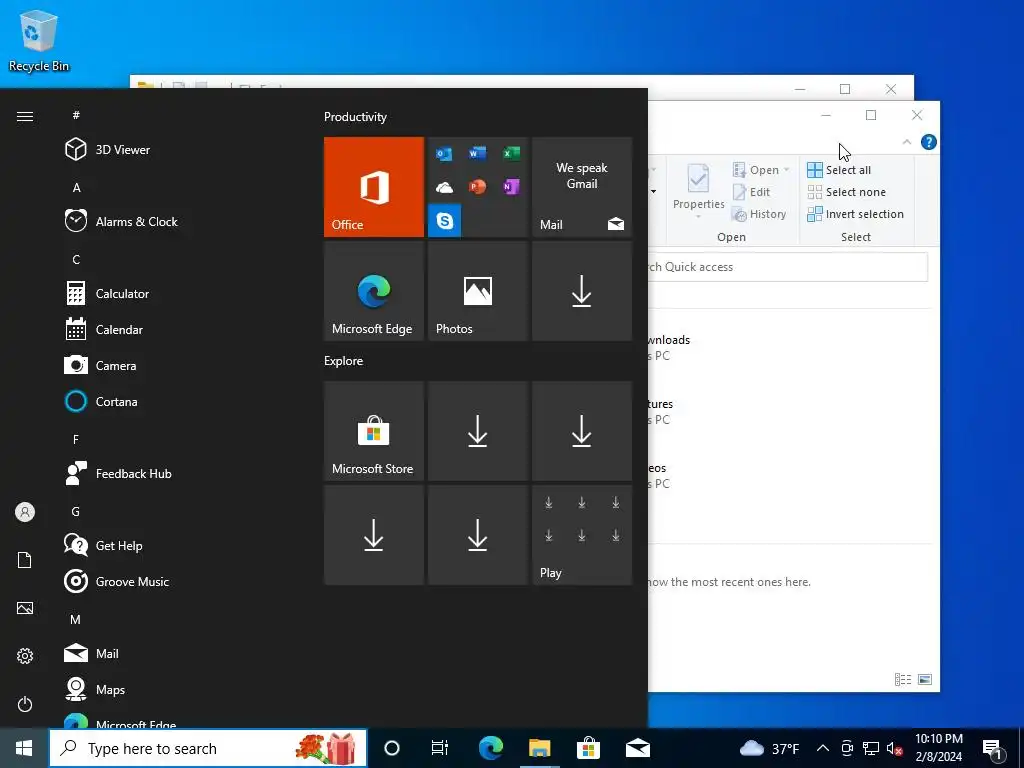Click the Productivity group title
The width and height of the screenshot is (1024, 768).
click(355, 117)
